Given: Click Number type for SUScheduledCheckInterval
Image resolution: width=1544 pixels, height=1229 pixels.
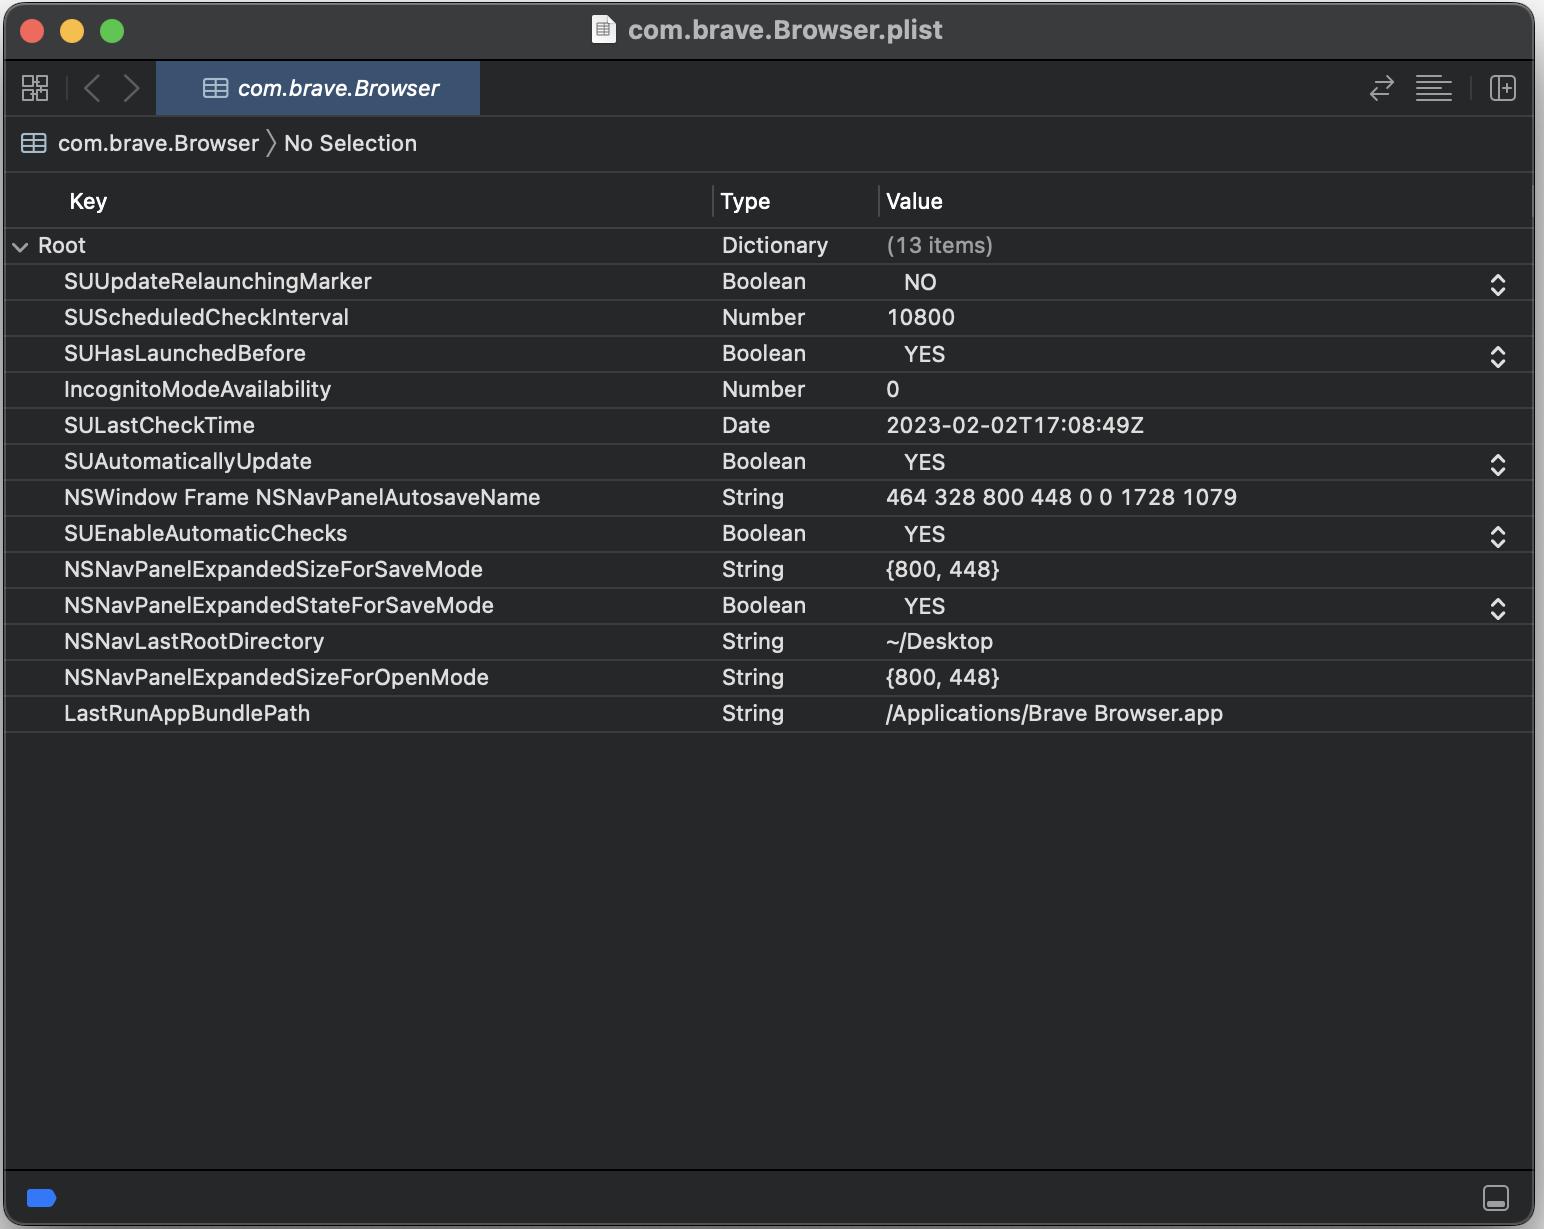Looking at the screenshot, I should [x=763, y=318].
